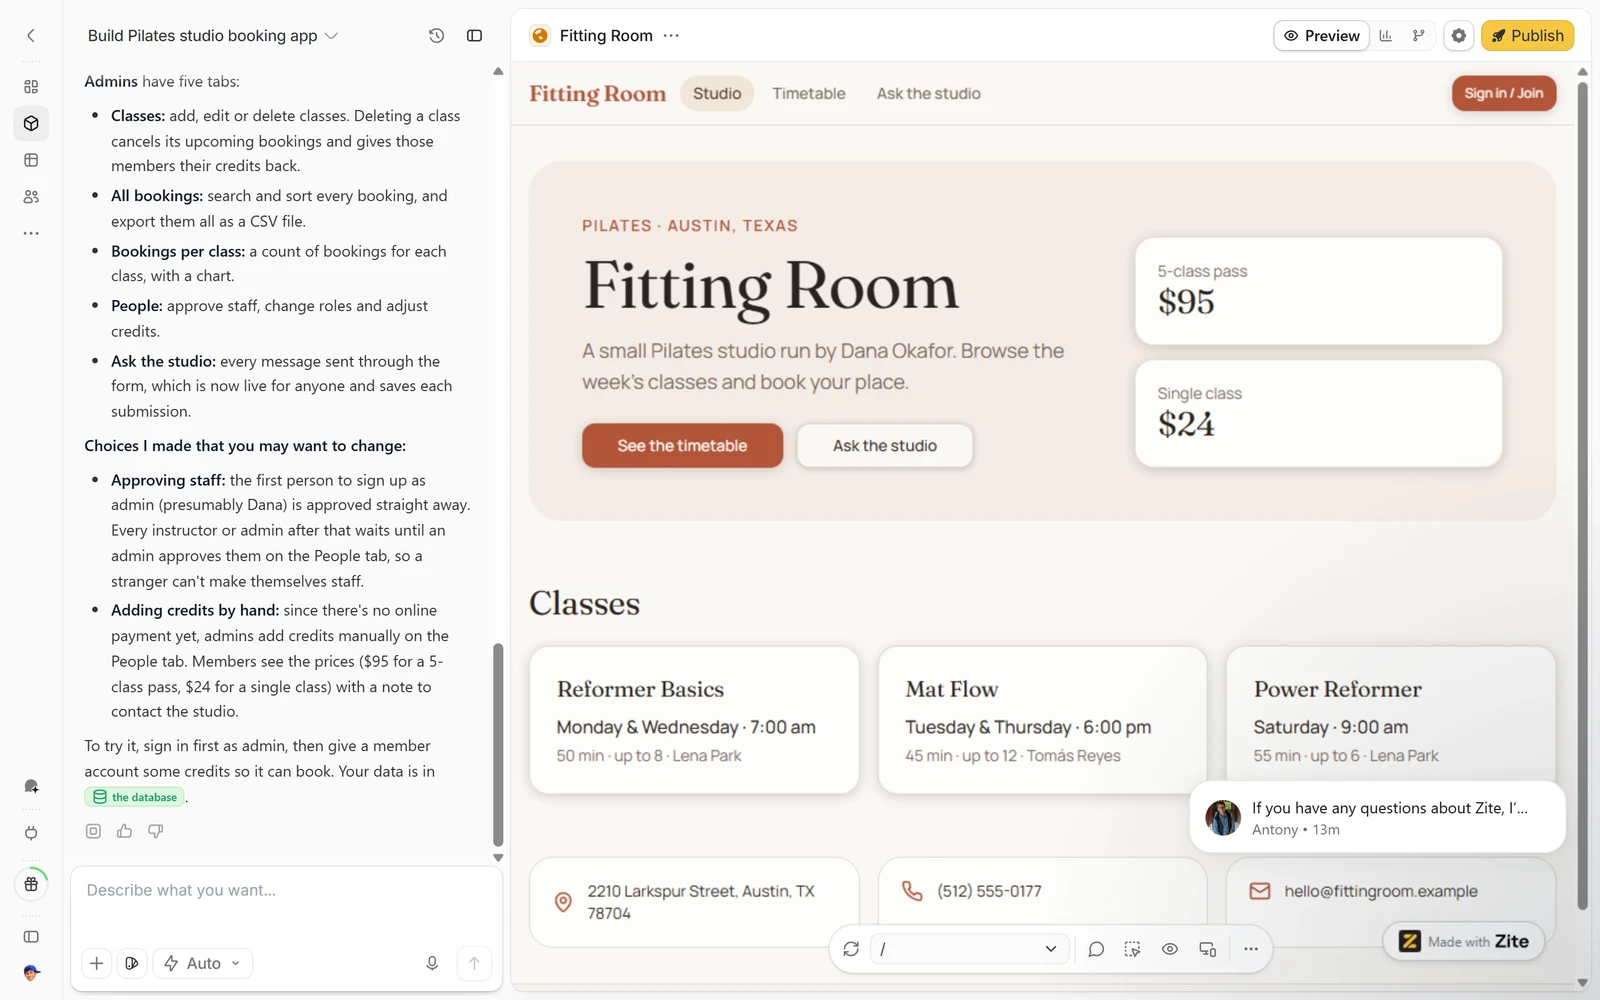Toggle the eye visibility icon in preview toolbar
Image resolution: width=1600 pixels, height=1000 pixels.
1169,949
